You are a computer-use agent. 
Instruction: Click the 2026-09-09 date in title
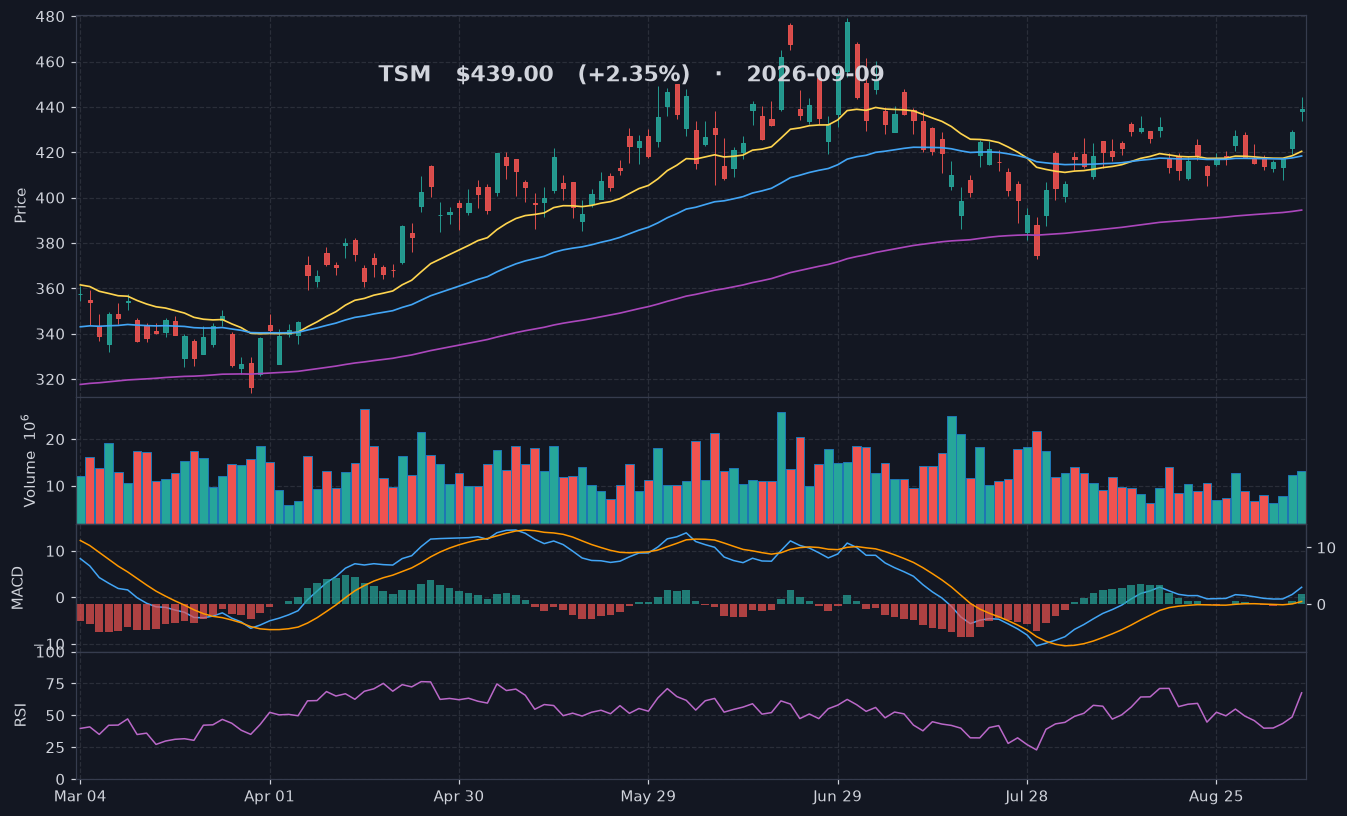815,74
